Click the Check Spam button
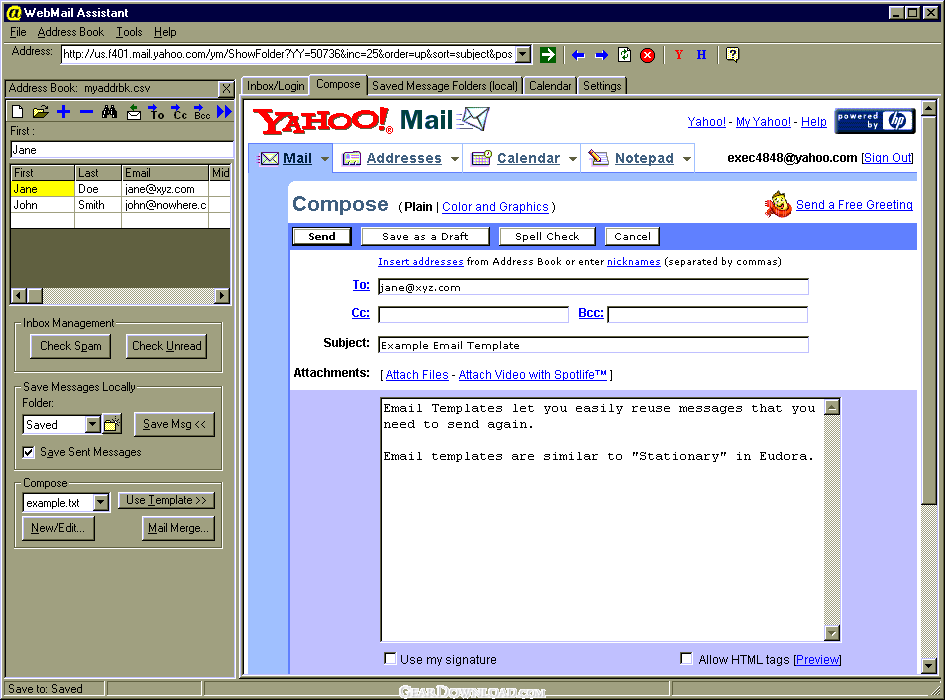The width and height of the screenshot is (945, 700). [x=71, y=346]
